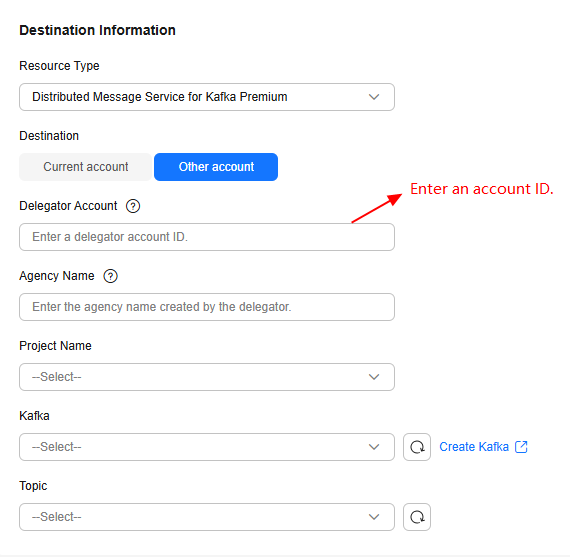Focus the delegator account ID field

pyautogui.click(x=207, y=237)
